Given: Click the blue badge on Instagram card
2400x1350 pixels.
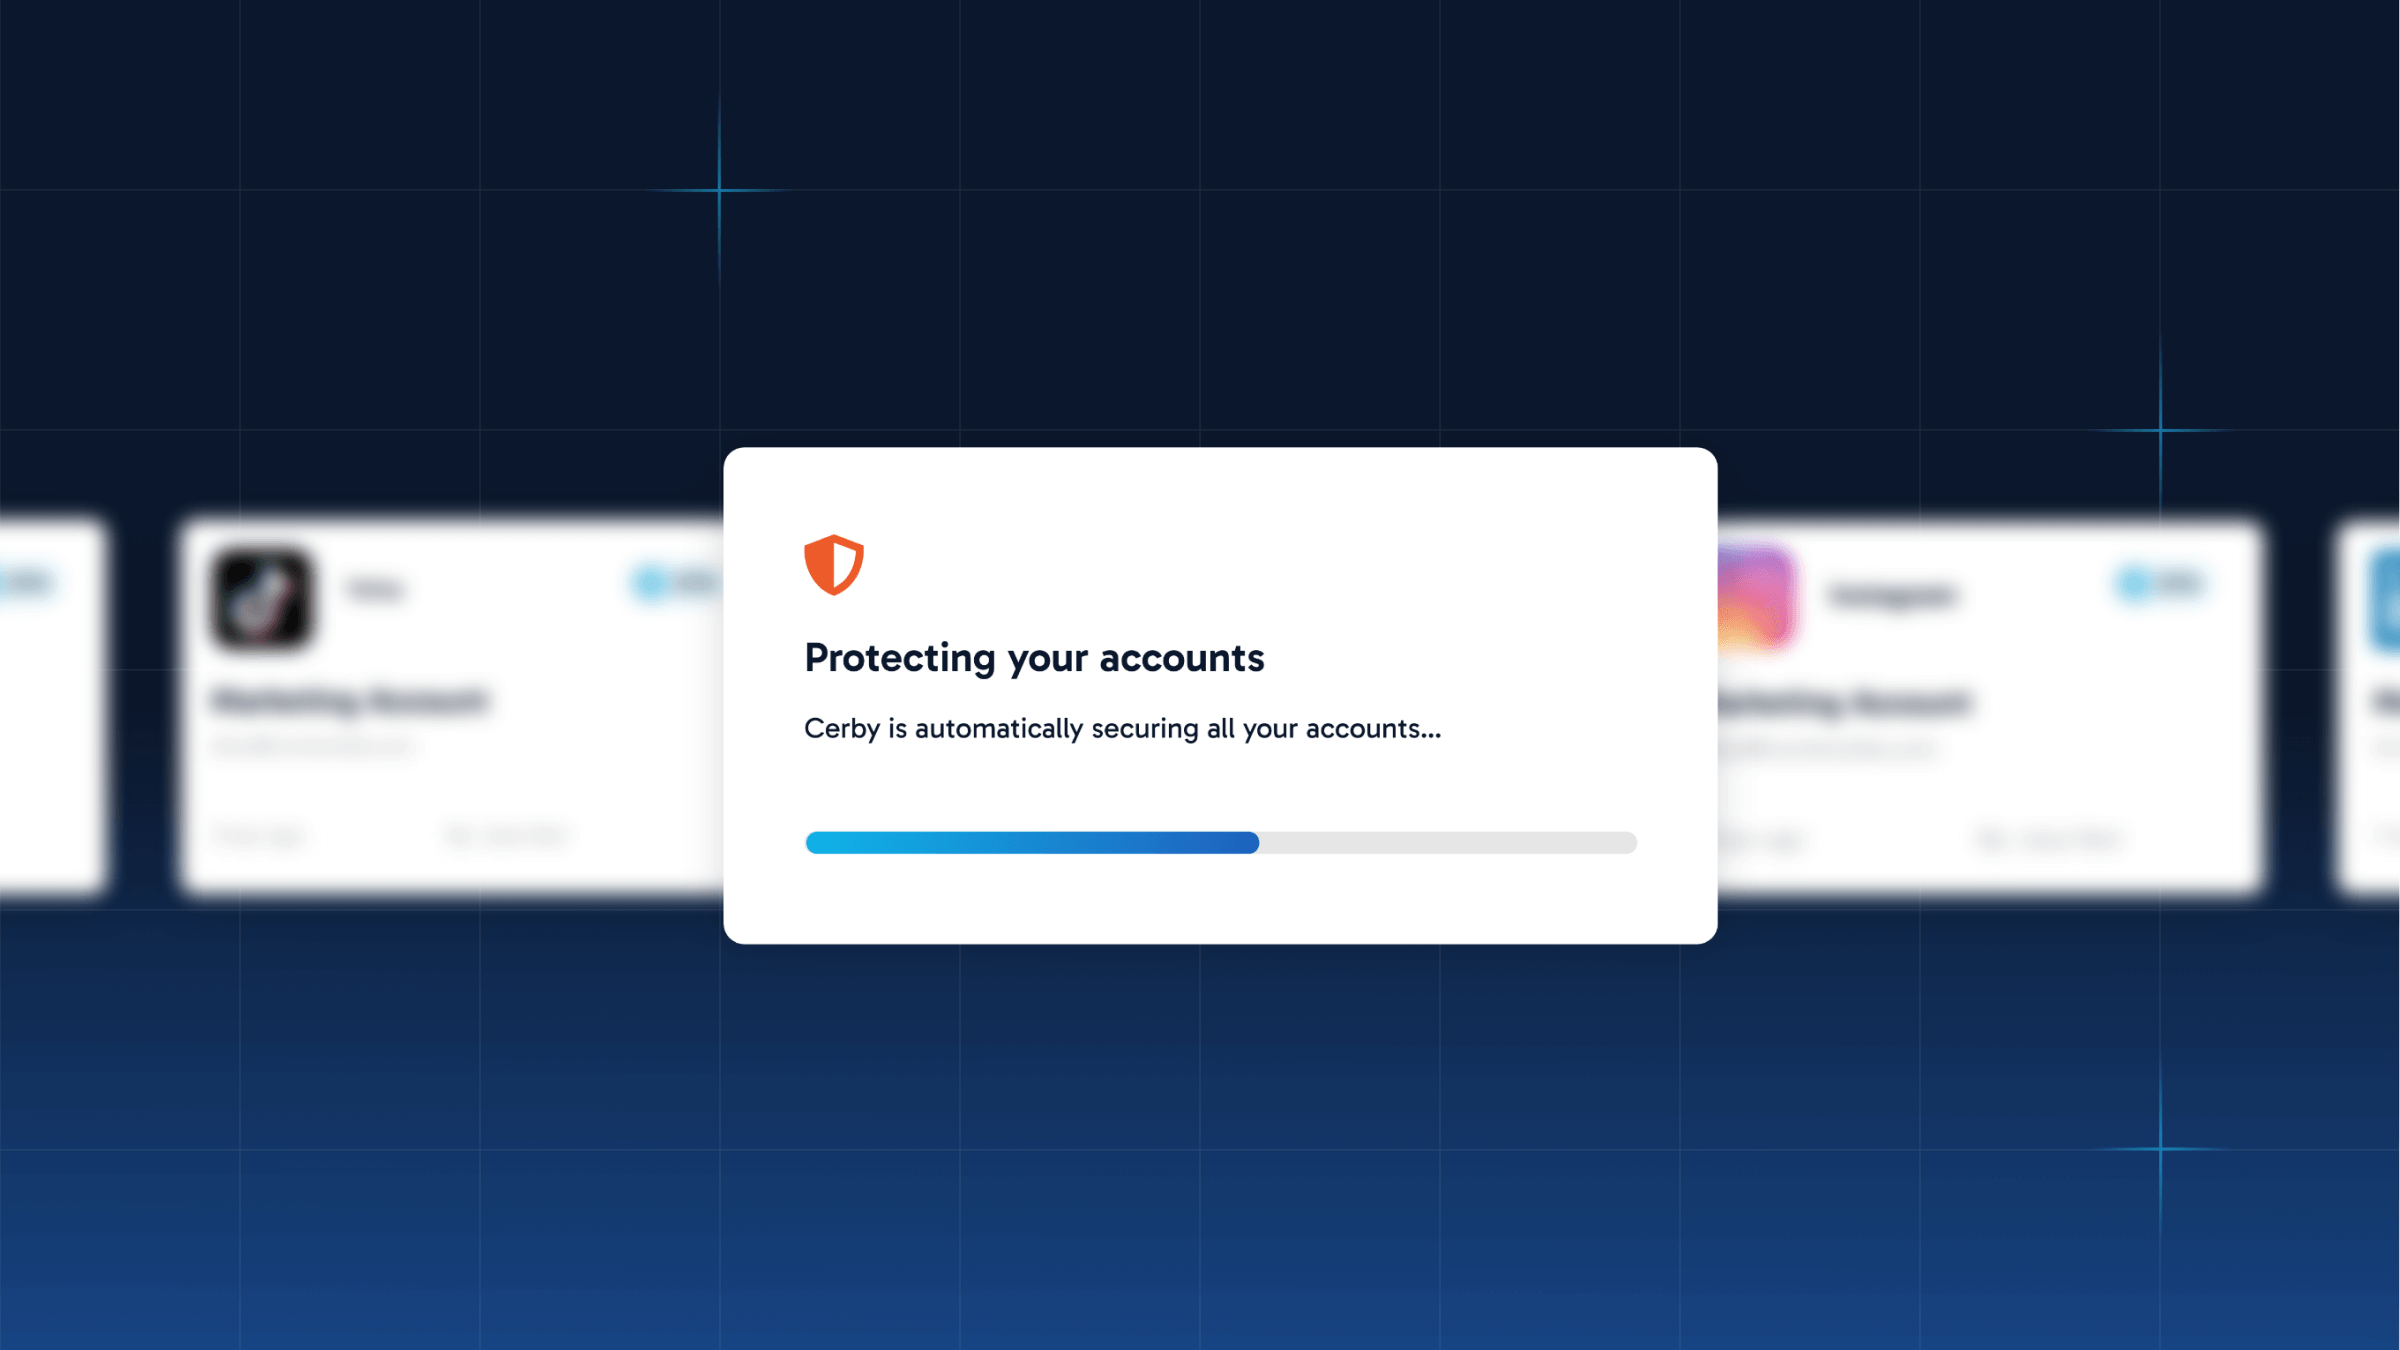Looking at the screenshot, I should click(2160, 583).
